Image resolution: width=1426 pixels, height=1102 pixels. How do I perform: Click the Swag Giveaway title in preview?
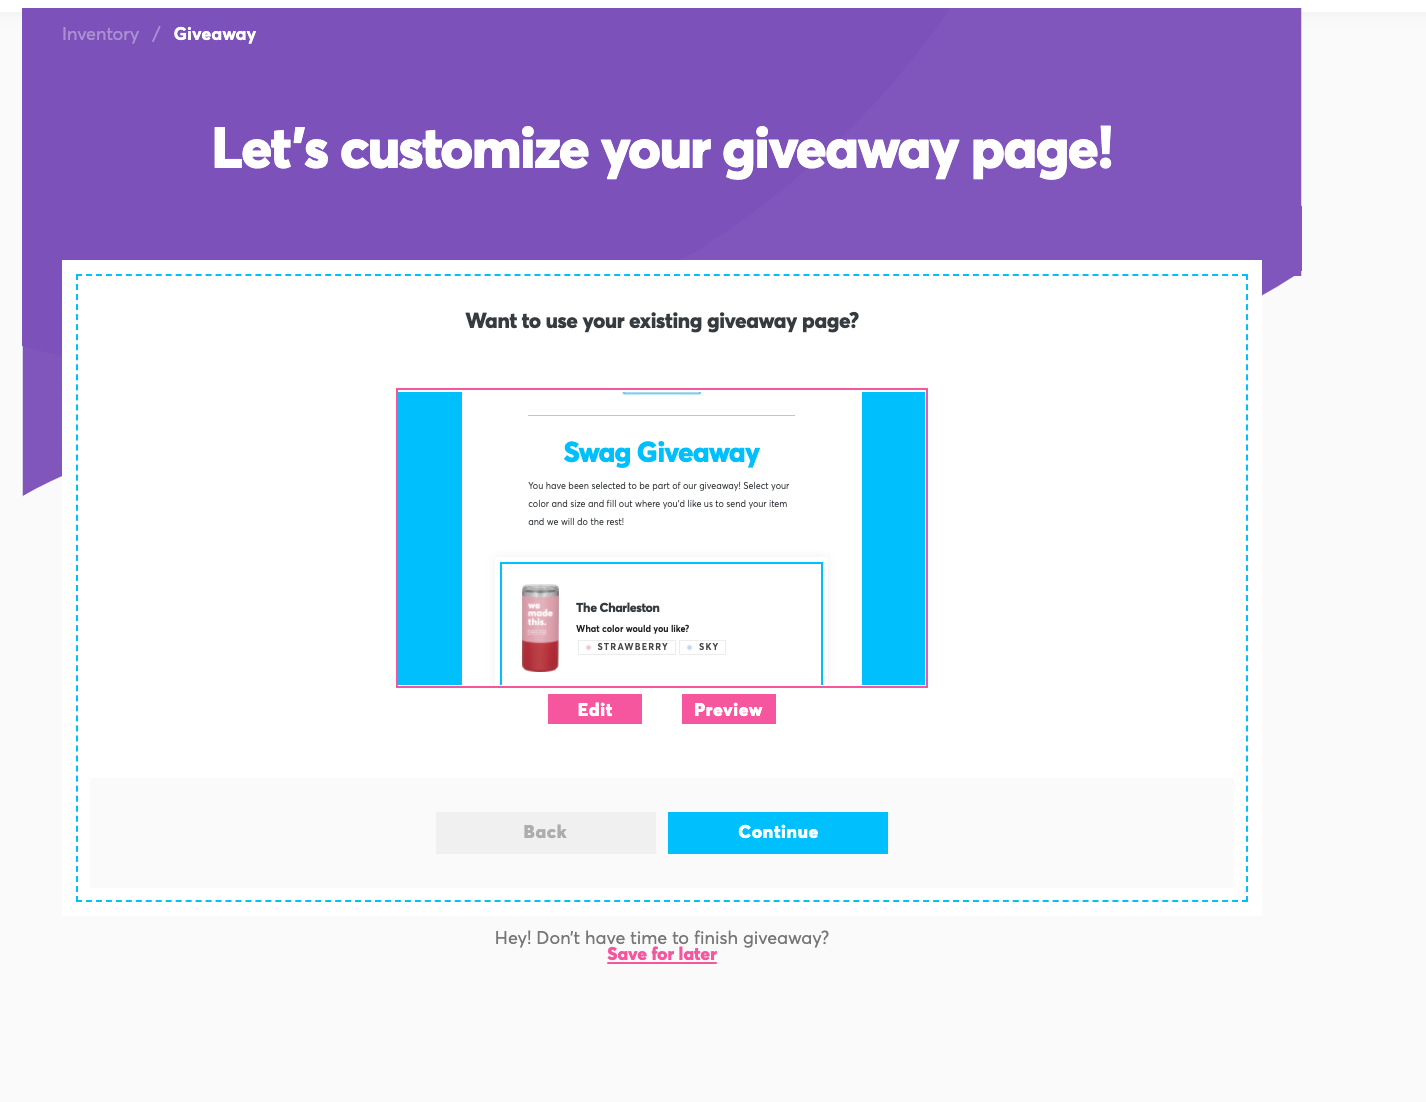pyautogui.click(x=661, y=453)
